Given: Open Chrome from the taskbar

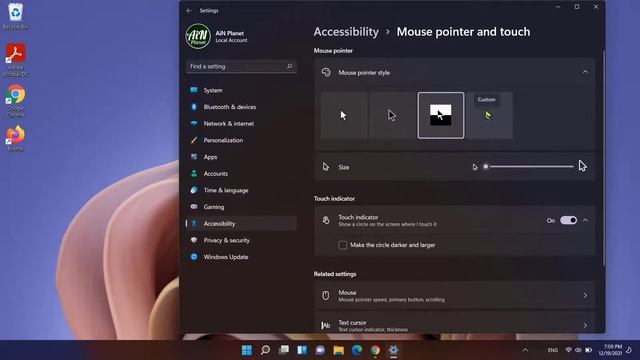Looking at the screenshot, I should 375,350.
